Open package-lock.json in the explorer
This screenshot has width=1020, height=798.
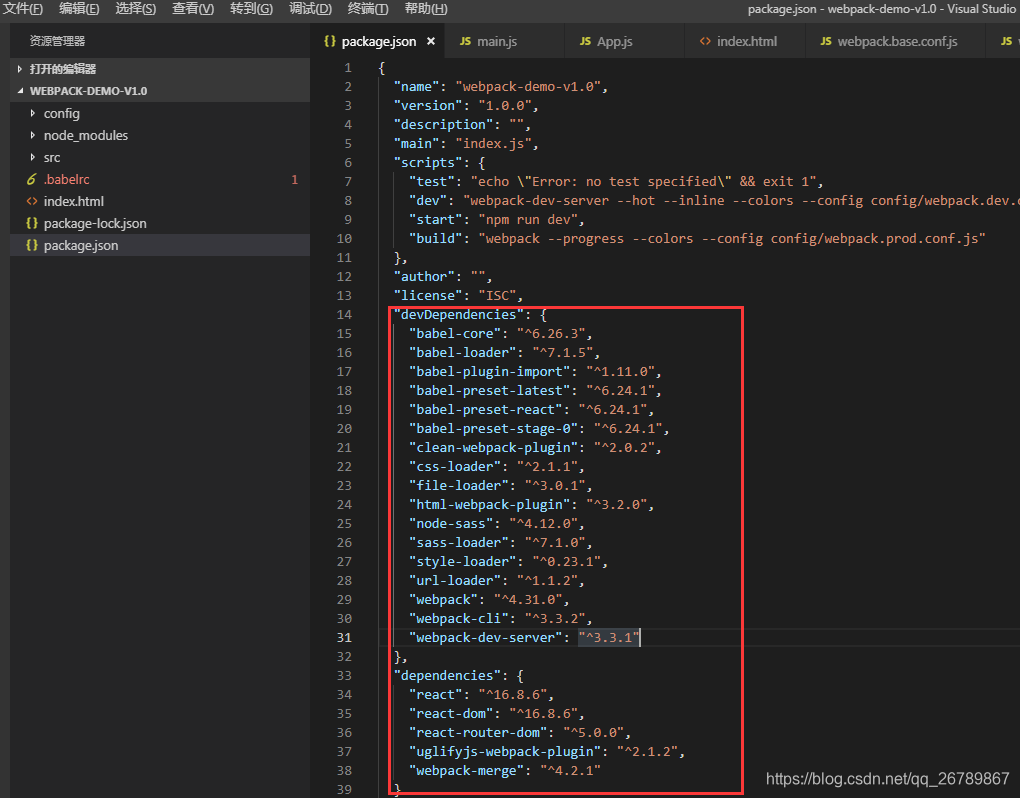160,223
